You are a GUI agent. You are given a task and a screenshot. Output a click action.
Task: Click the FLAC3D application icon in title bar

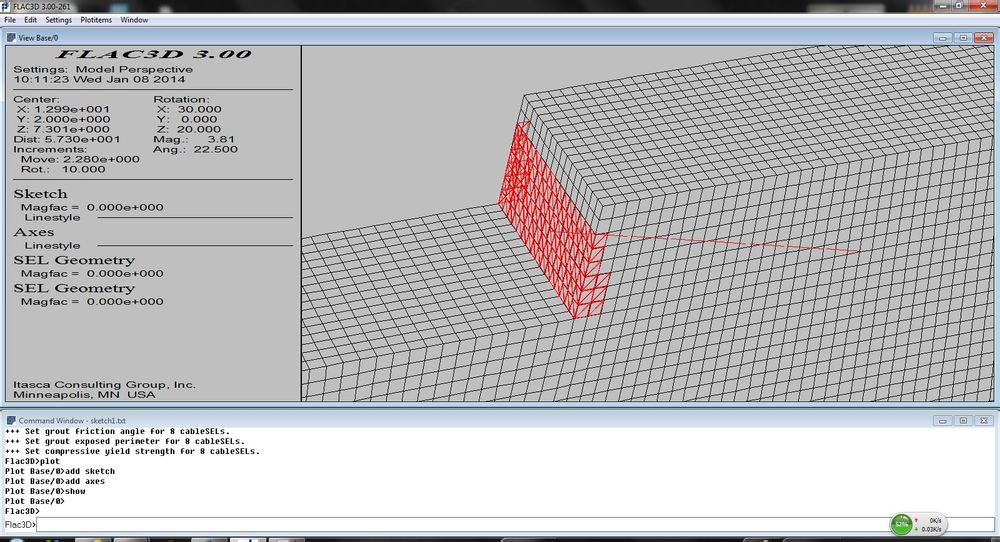click(x=6, y=6)
